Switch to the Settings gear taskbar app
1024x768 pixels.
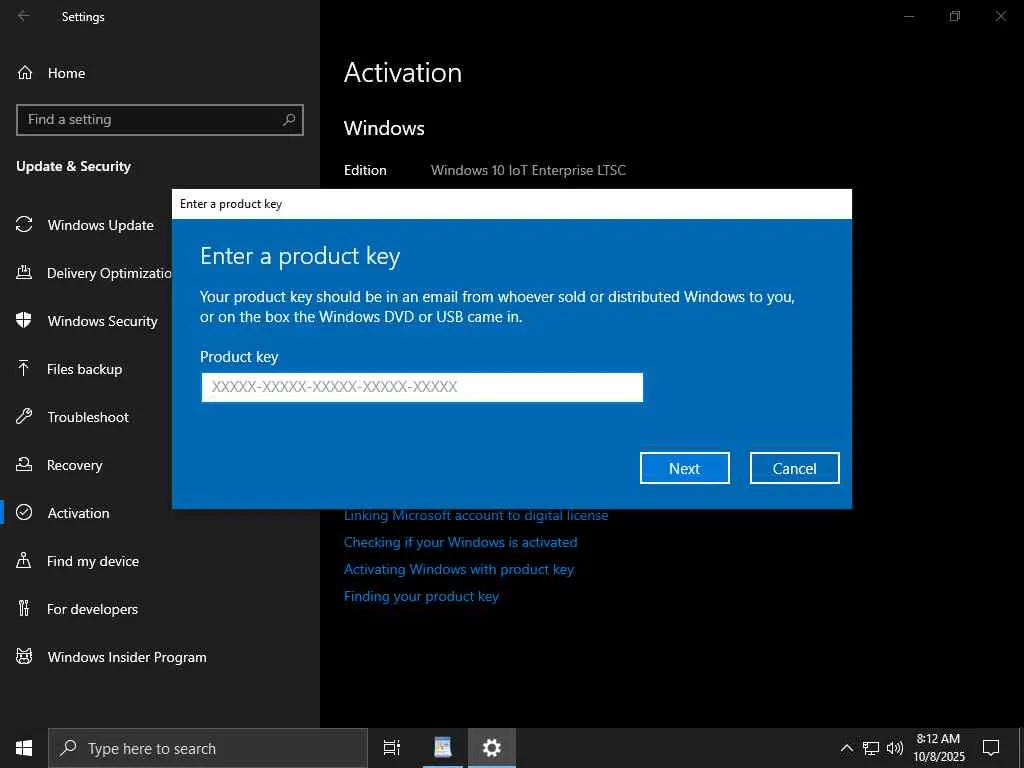(x=492, y=748)
